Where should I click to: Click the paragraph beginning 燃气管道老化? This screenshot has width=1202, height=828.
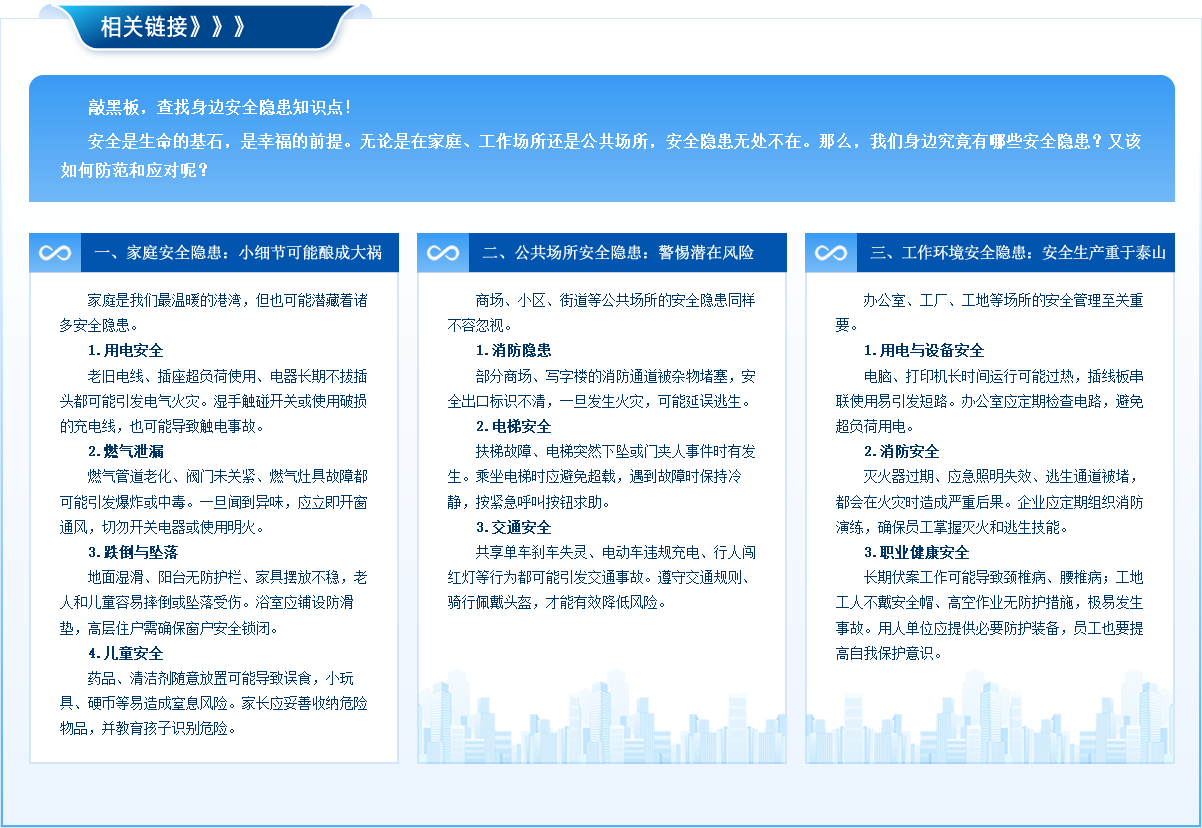(x=214, y=502)
